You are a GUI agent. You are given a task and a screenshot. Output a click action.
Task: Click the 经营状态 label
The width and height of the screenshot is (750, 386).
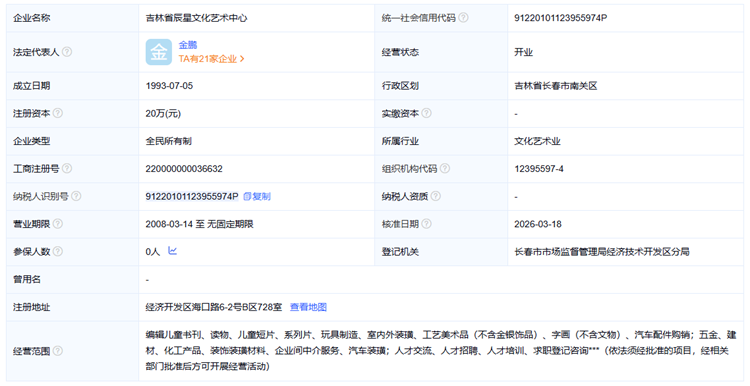click(400, 52)
